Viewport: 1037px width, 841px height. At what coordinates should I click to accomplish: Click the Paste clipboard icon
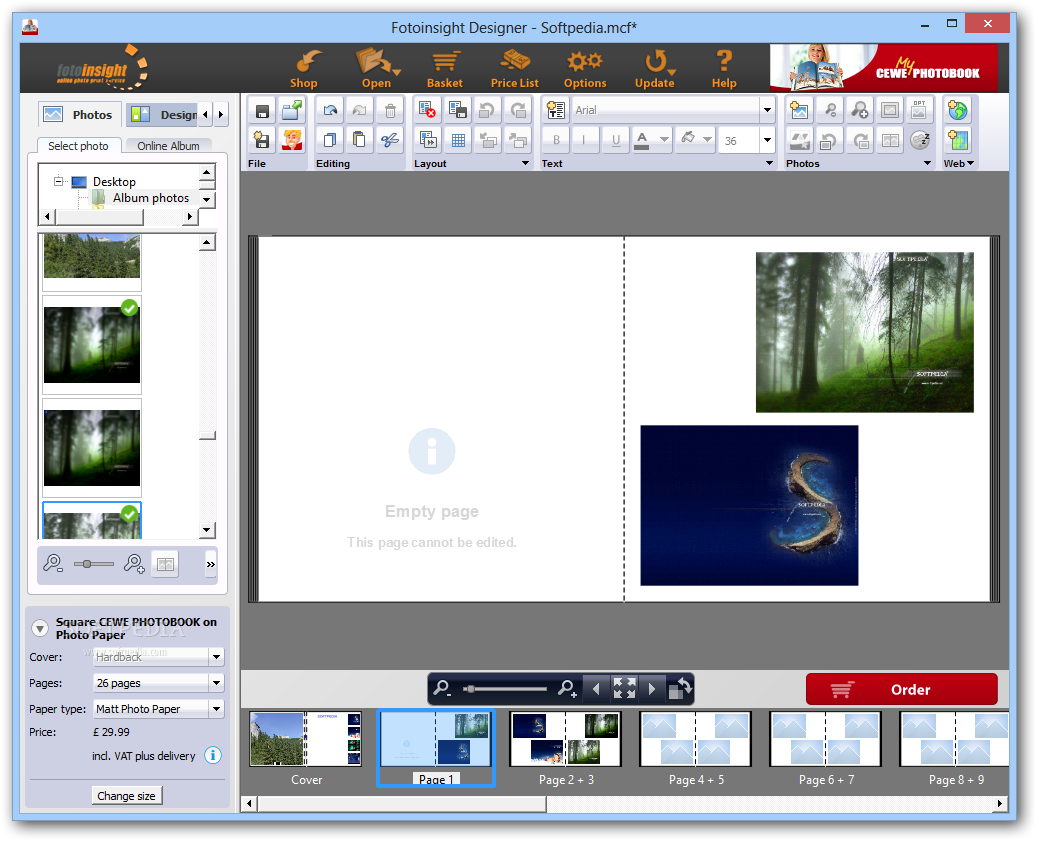pos(359,140)
